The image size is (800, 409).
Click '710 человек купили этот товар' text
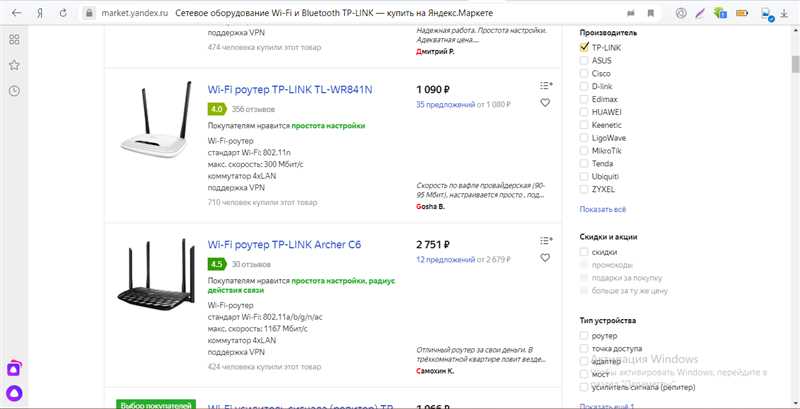click(x=262, y=202)
